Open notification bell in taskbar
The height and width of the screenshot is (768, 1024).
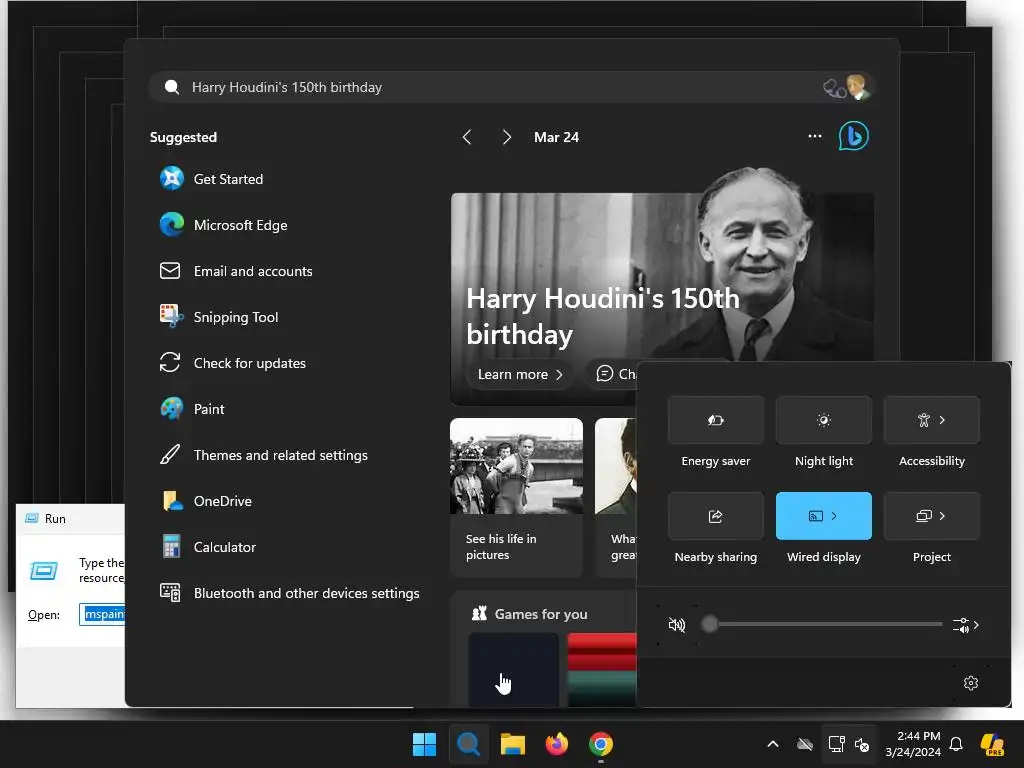tap(956, 744)
